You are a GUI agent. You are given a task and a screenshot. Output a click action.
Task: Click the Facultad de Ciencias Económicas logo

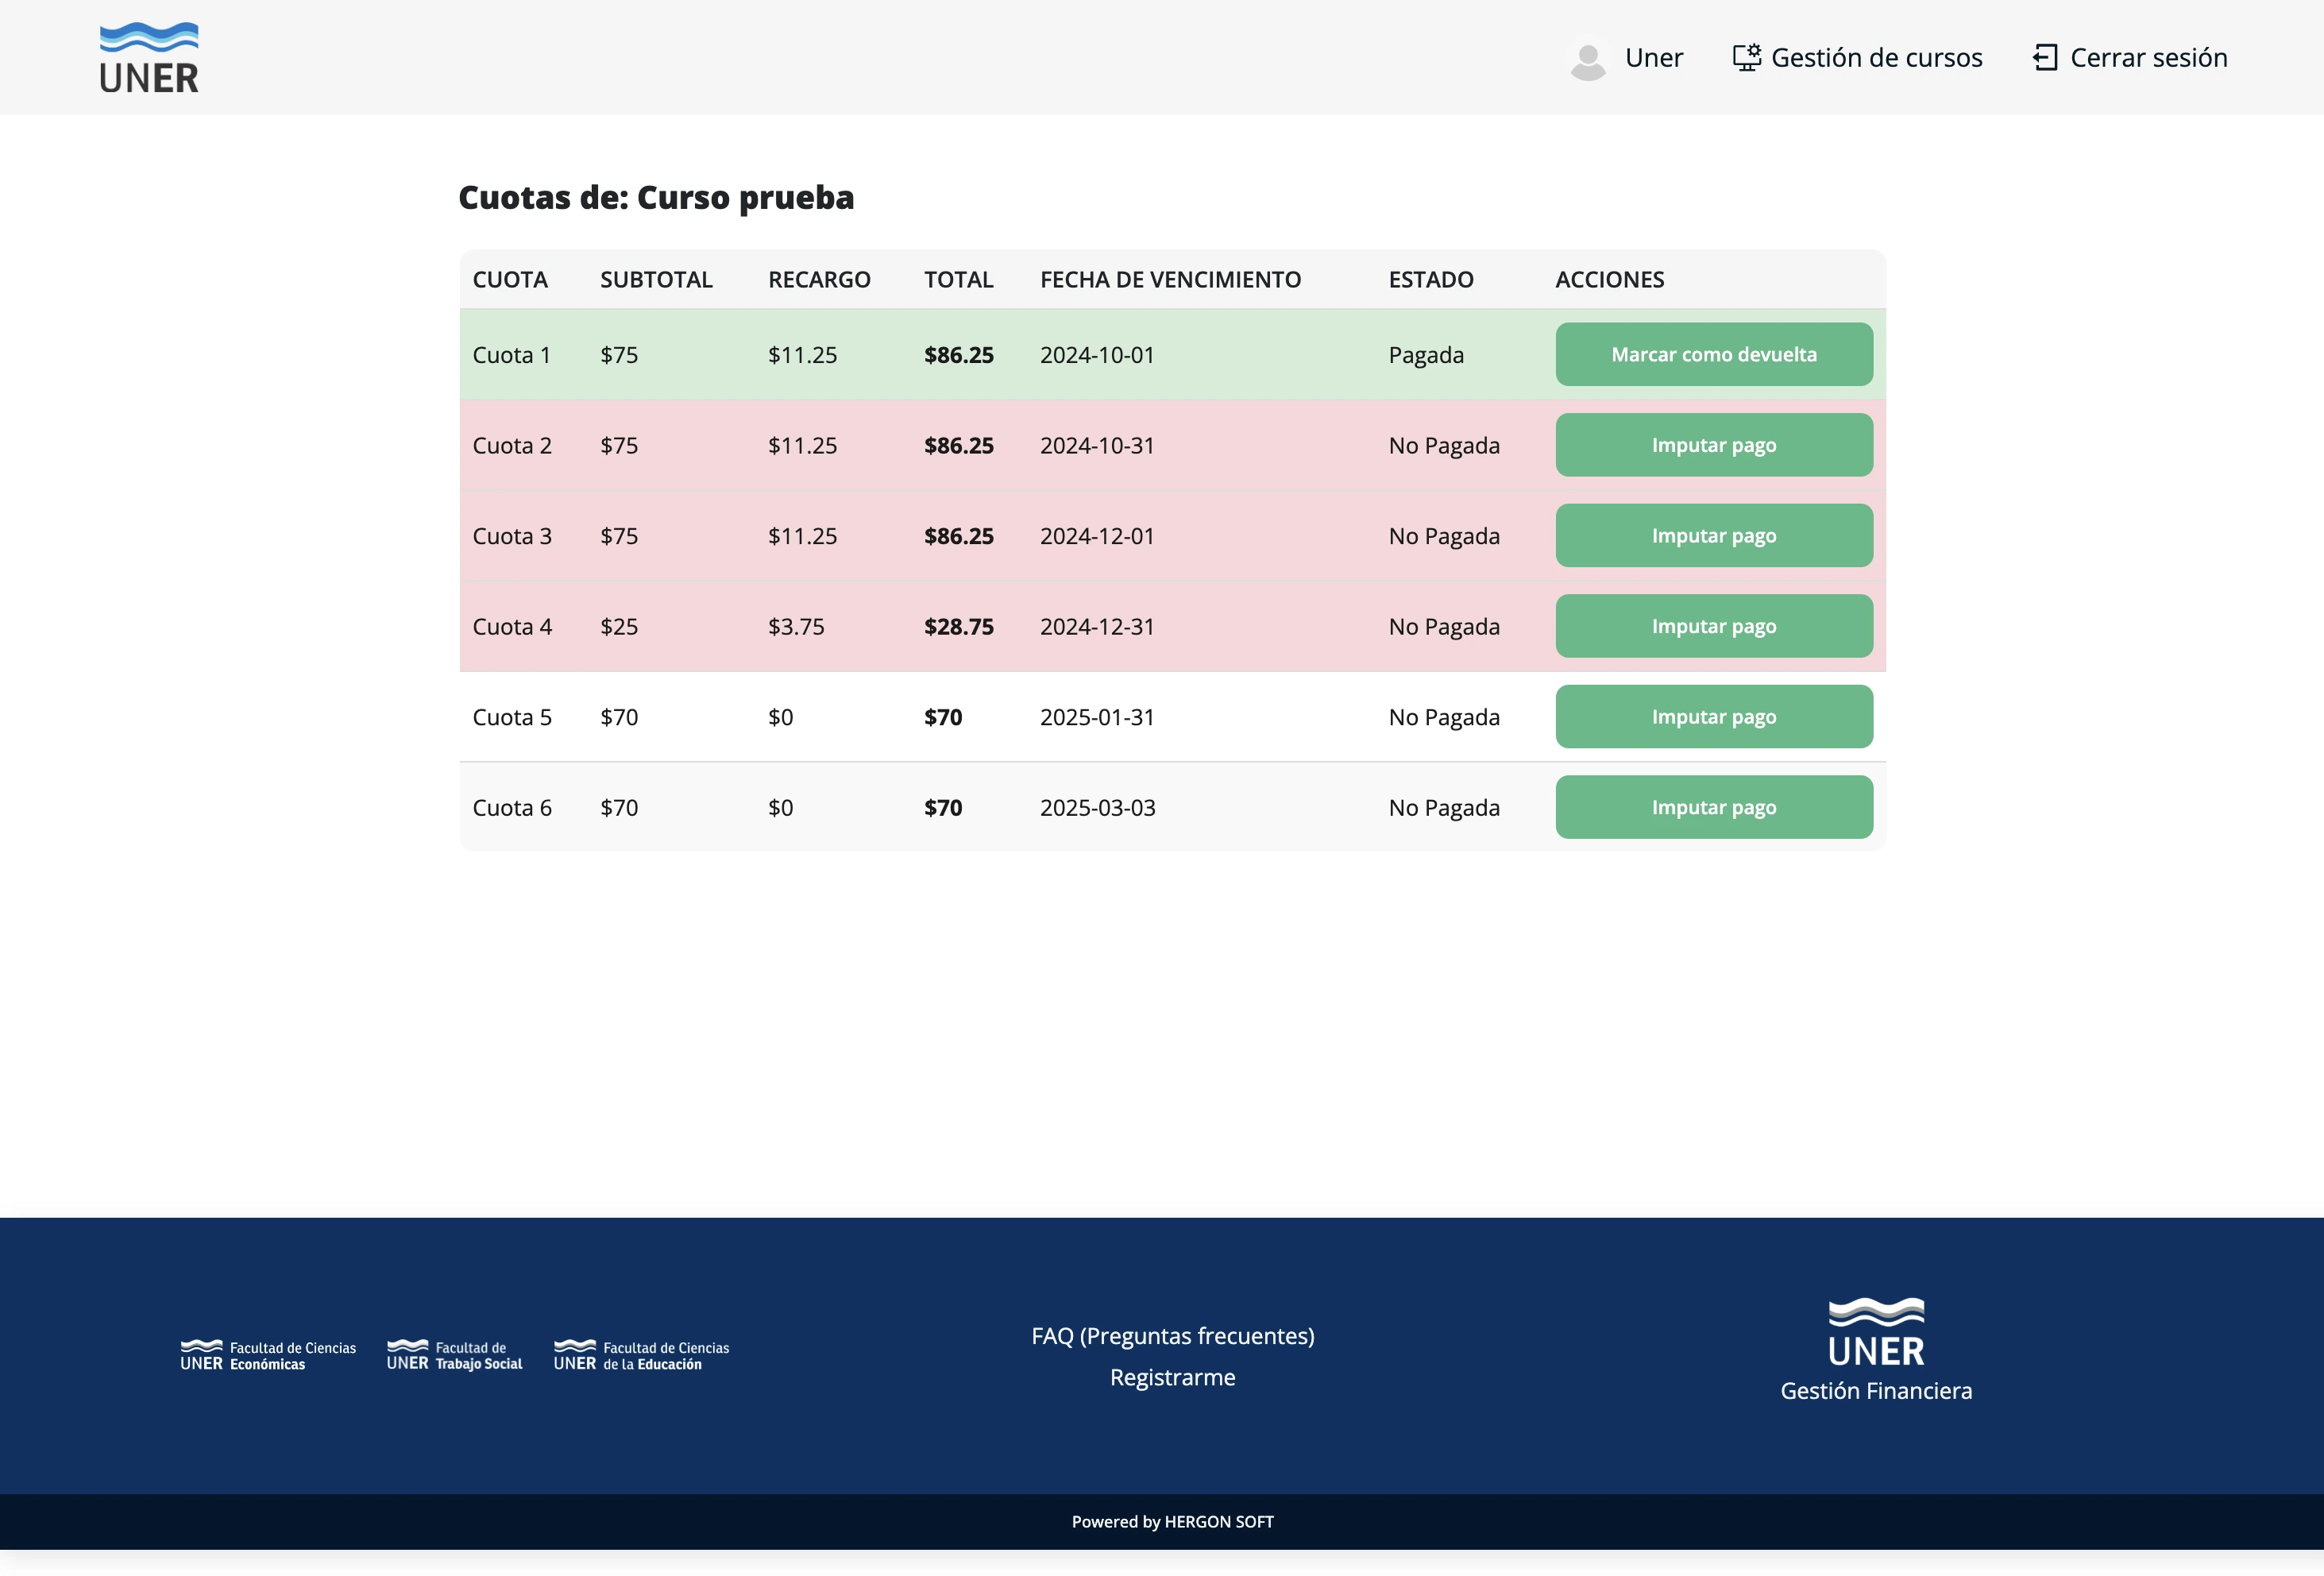(268, 1355)
